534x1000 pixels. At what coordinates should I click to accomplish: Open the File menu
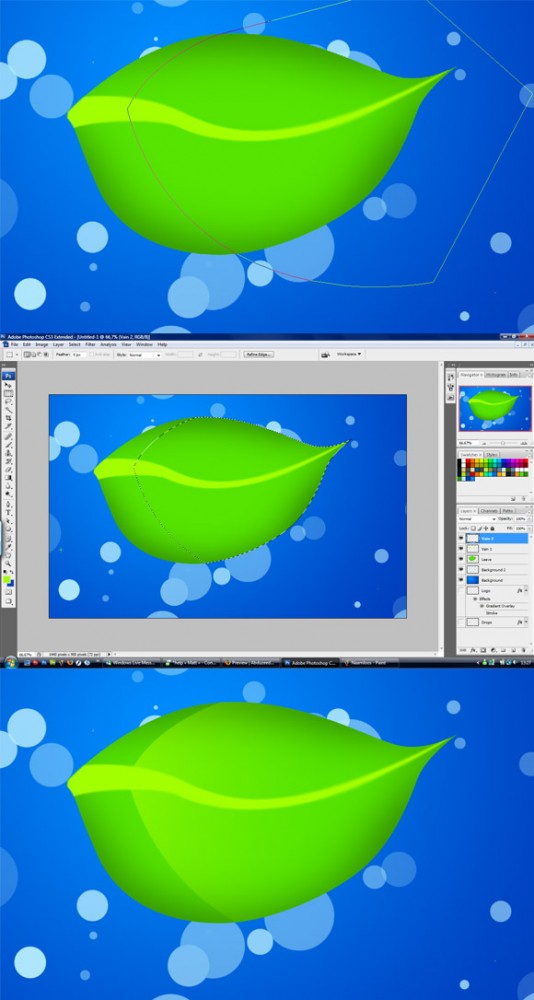coord(14,344)
